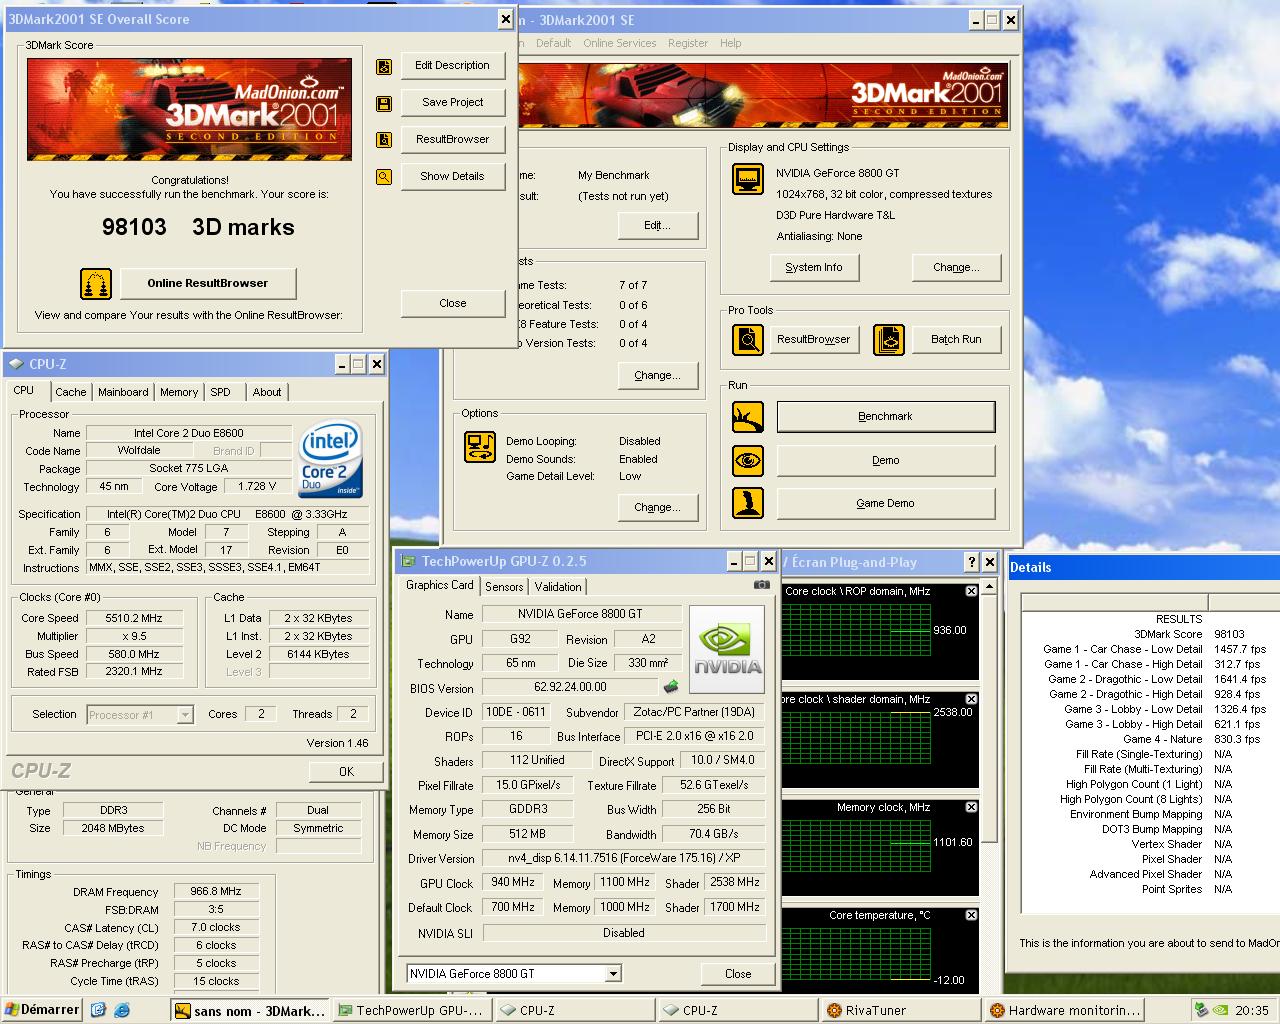Switch to the SPD tab in CPU-Z
Viewport: 1280px width, 1024px height.
221,392
